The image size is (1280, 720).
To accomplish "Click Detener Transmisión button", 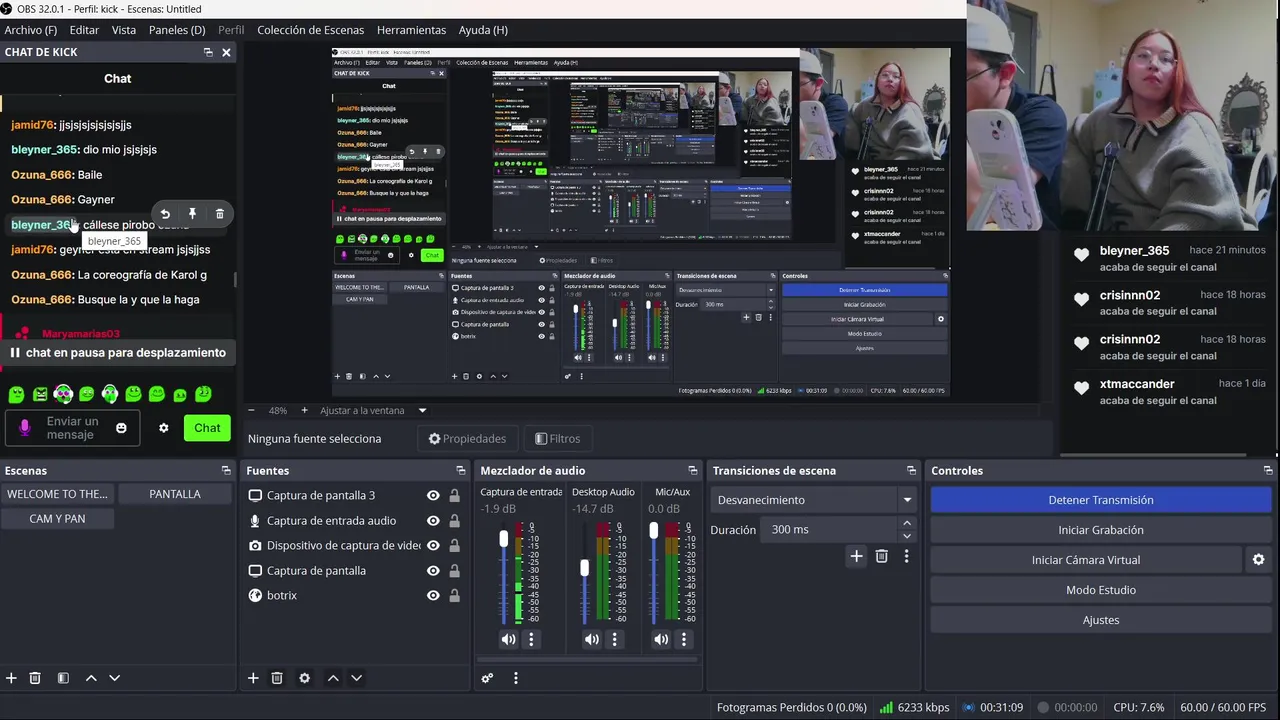I will (1101, 500).
